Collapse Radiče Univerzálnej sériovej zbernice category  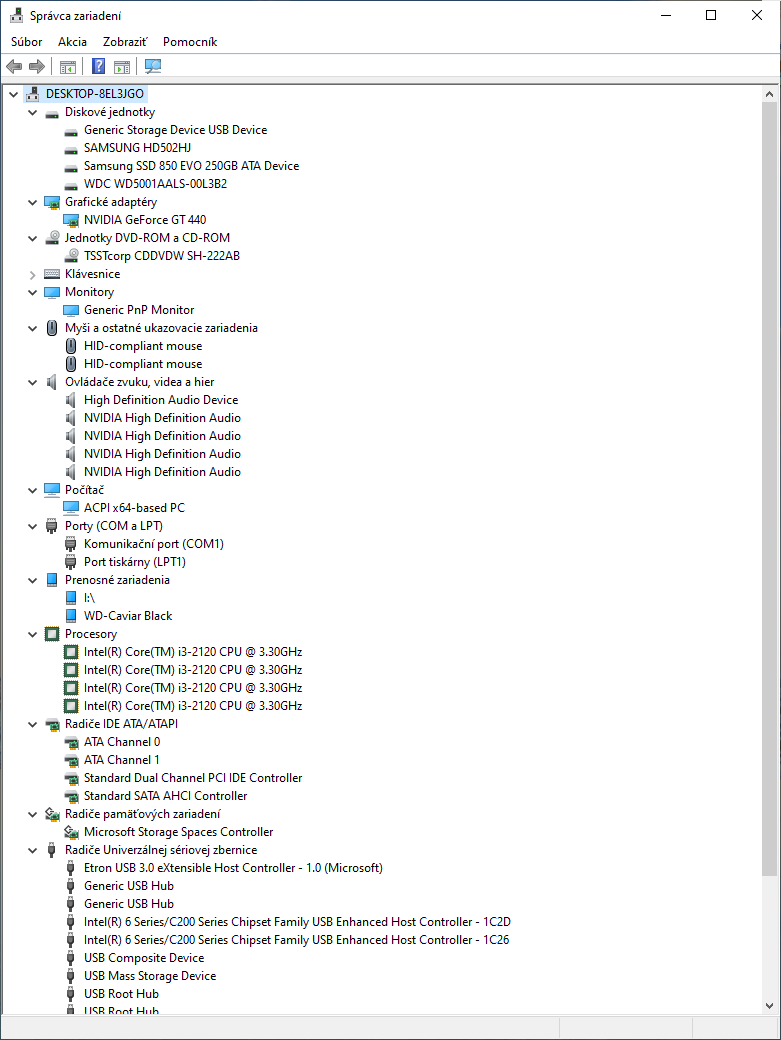point(32,850)
